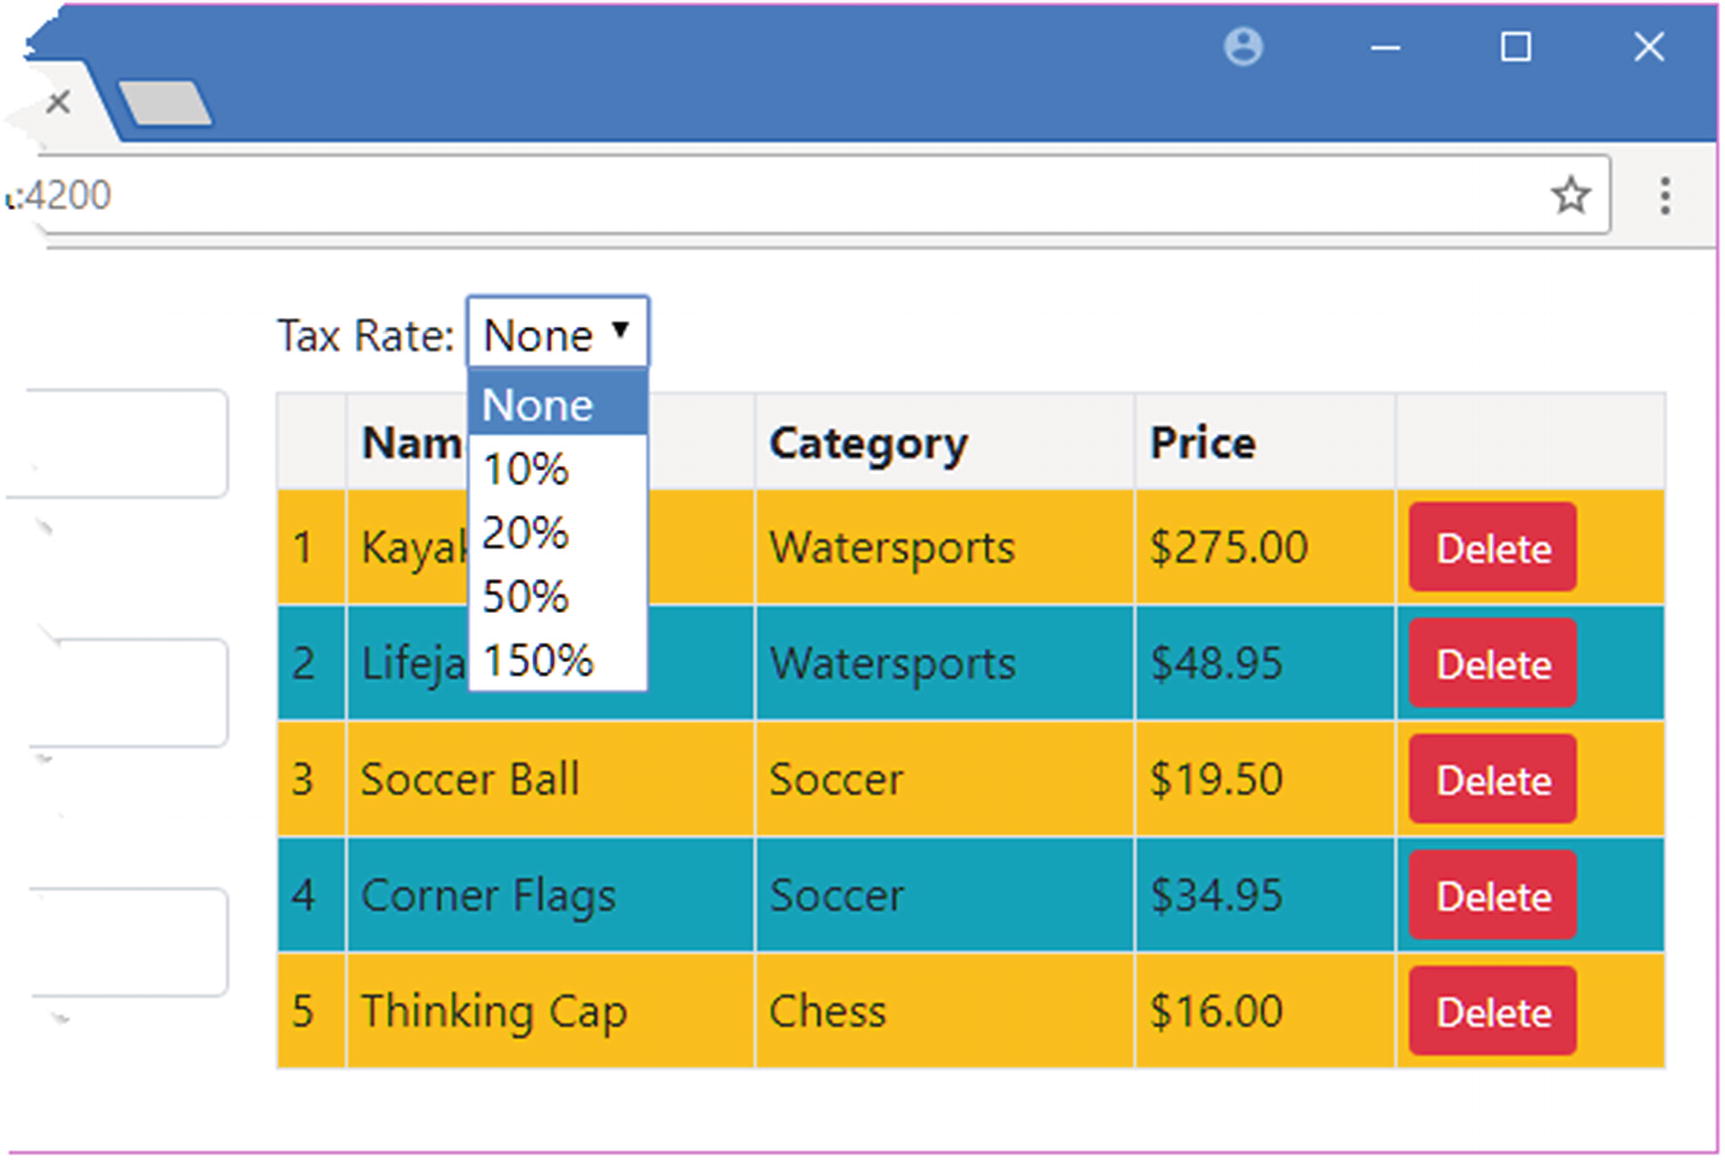Viewport: 1725px width, 1160px height.
Task: Delete the Kayak product row
Action: pyautogui.click(x=1492, y=548)
